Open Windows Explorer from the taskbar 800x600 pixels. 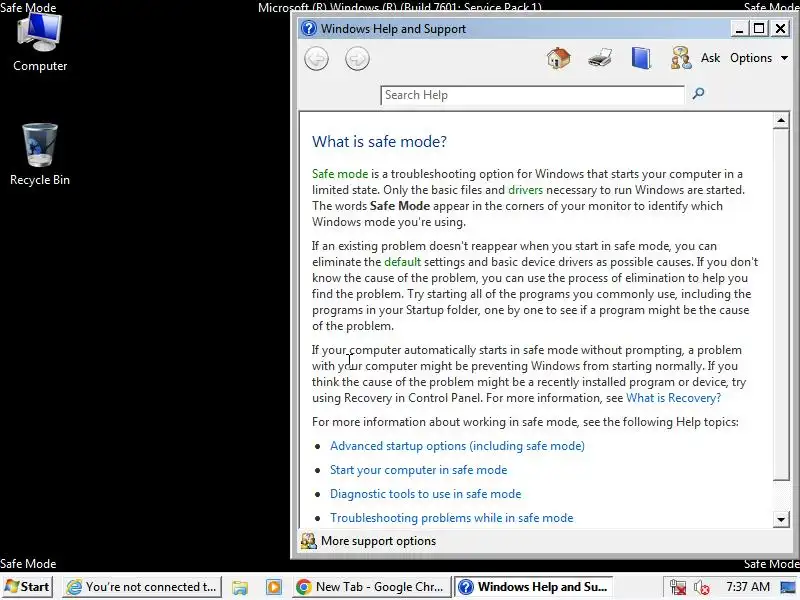(x=240, y=587)
